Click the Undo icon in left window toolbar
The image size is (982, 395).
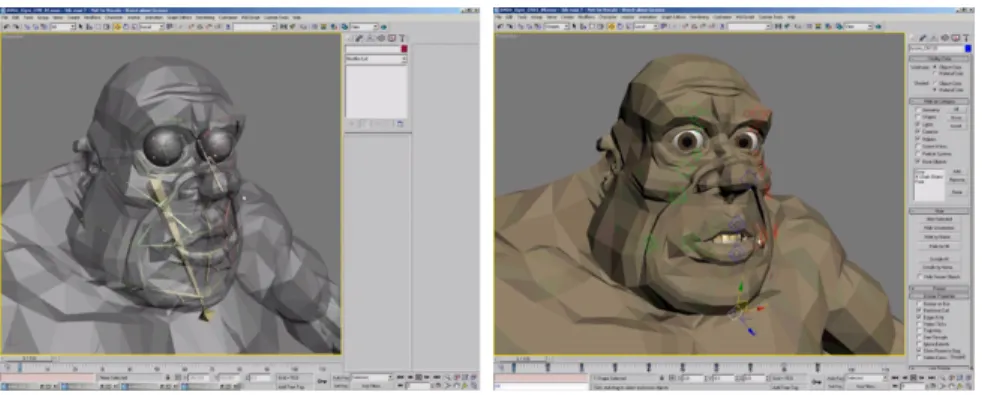[x=6, y=27]
